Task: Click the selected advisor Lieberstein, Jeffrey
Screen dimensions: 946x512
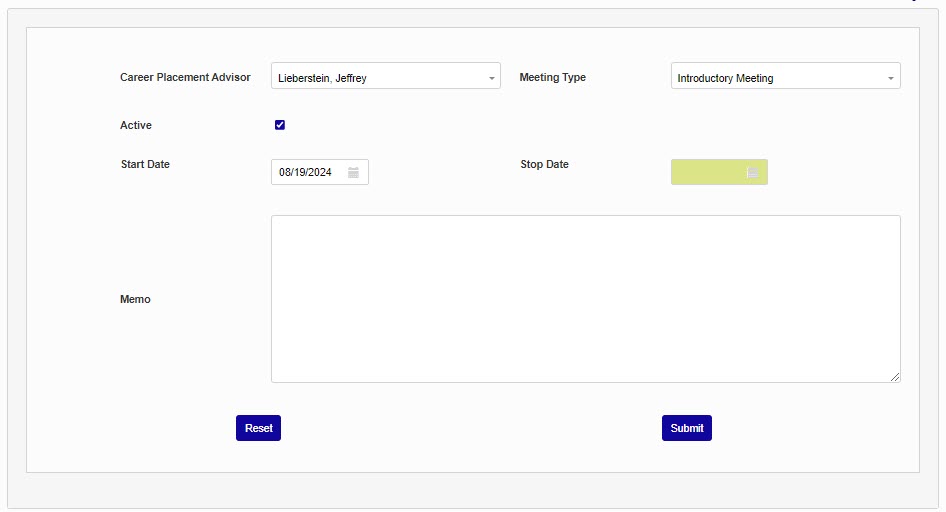Action: point(322,78)
